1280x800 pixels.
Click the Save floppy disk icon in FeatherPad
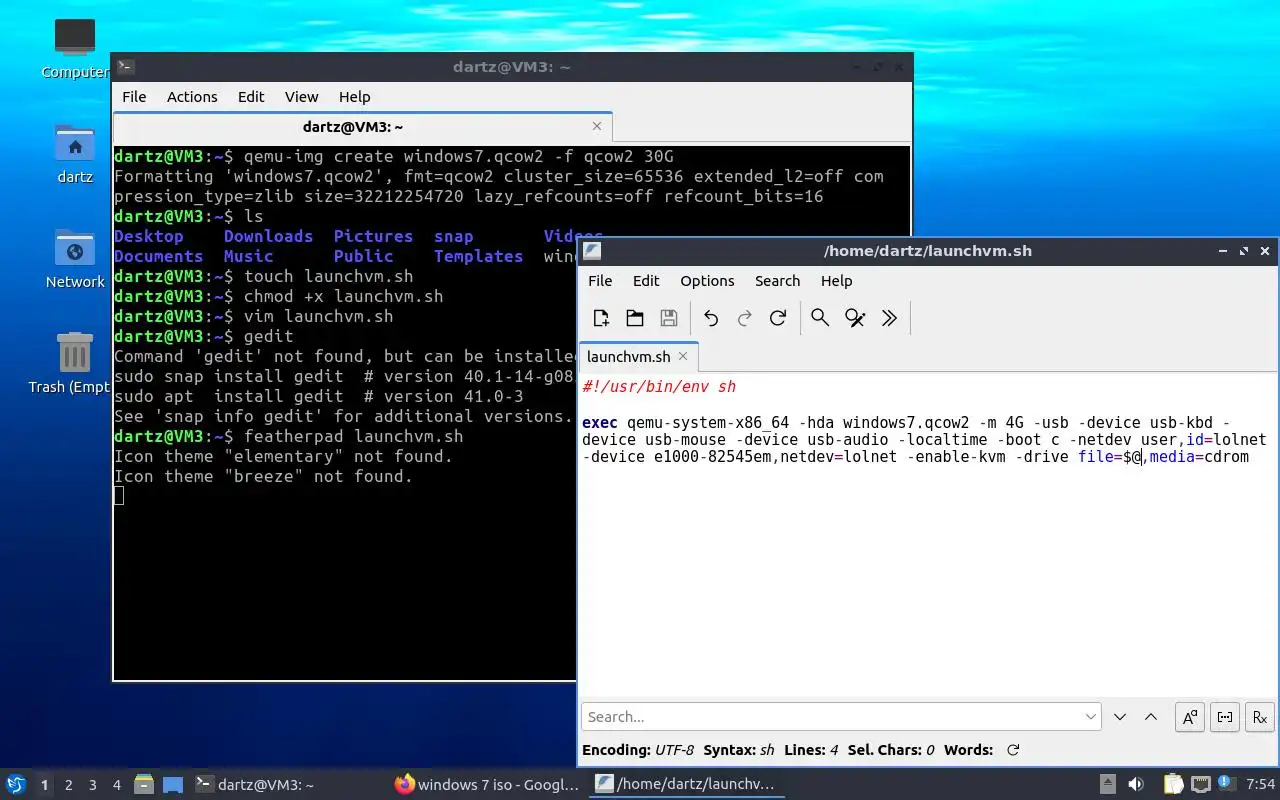pyautogui.click(x=669, y=318)
